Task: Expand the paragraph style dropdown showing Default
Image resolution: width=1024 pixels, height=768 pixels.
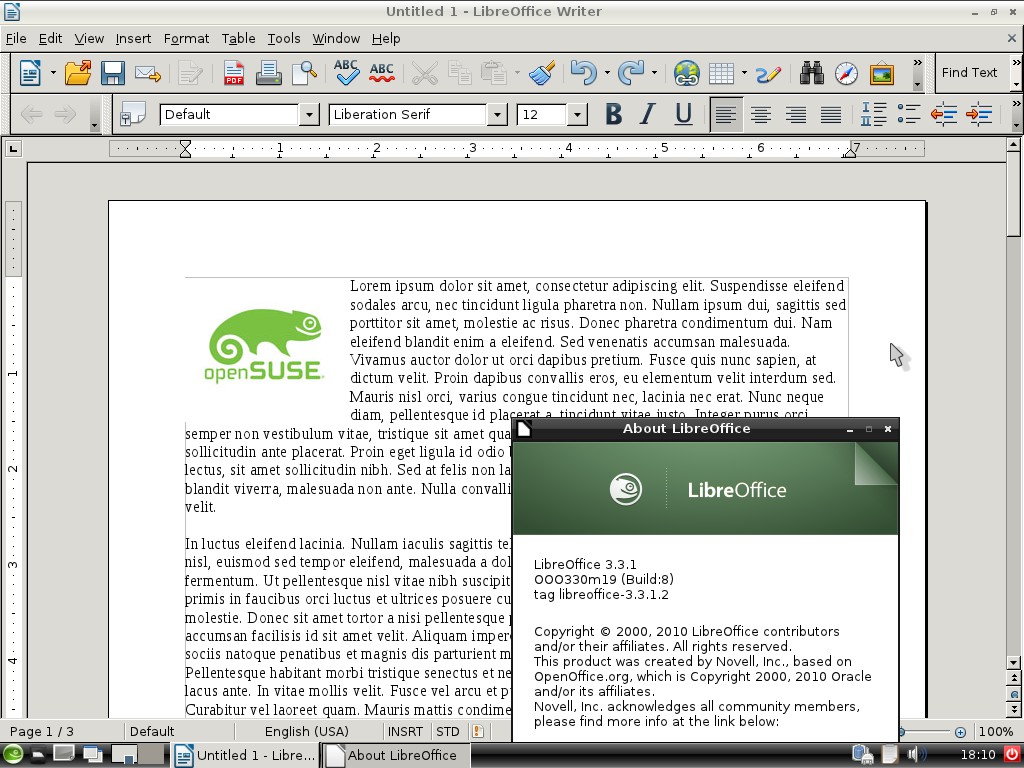Action: point(309,115)
